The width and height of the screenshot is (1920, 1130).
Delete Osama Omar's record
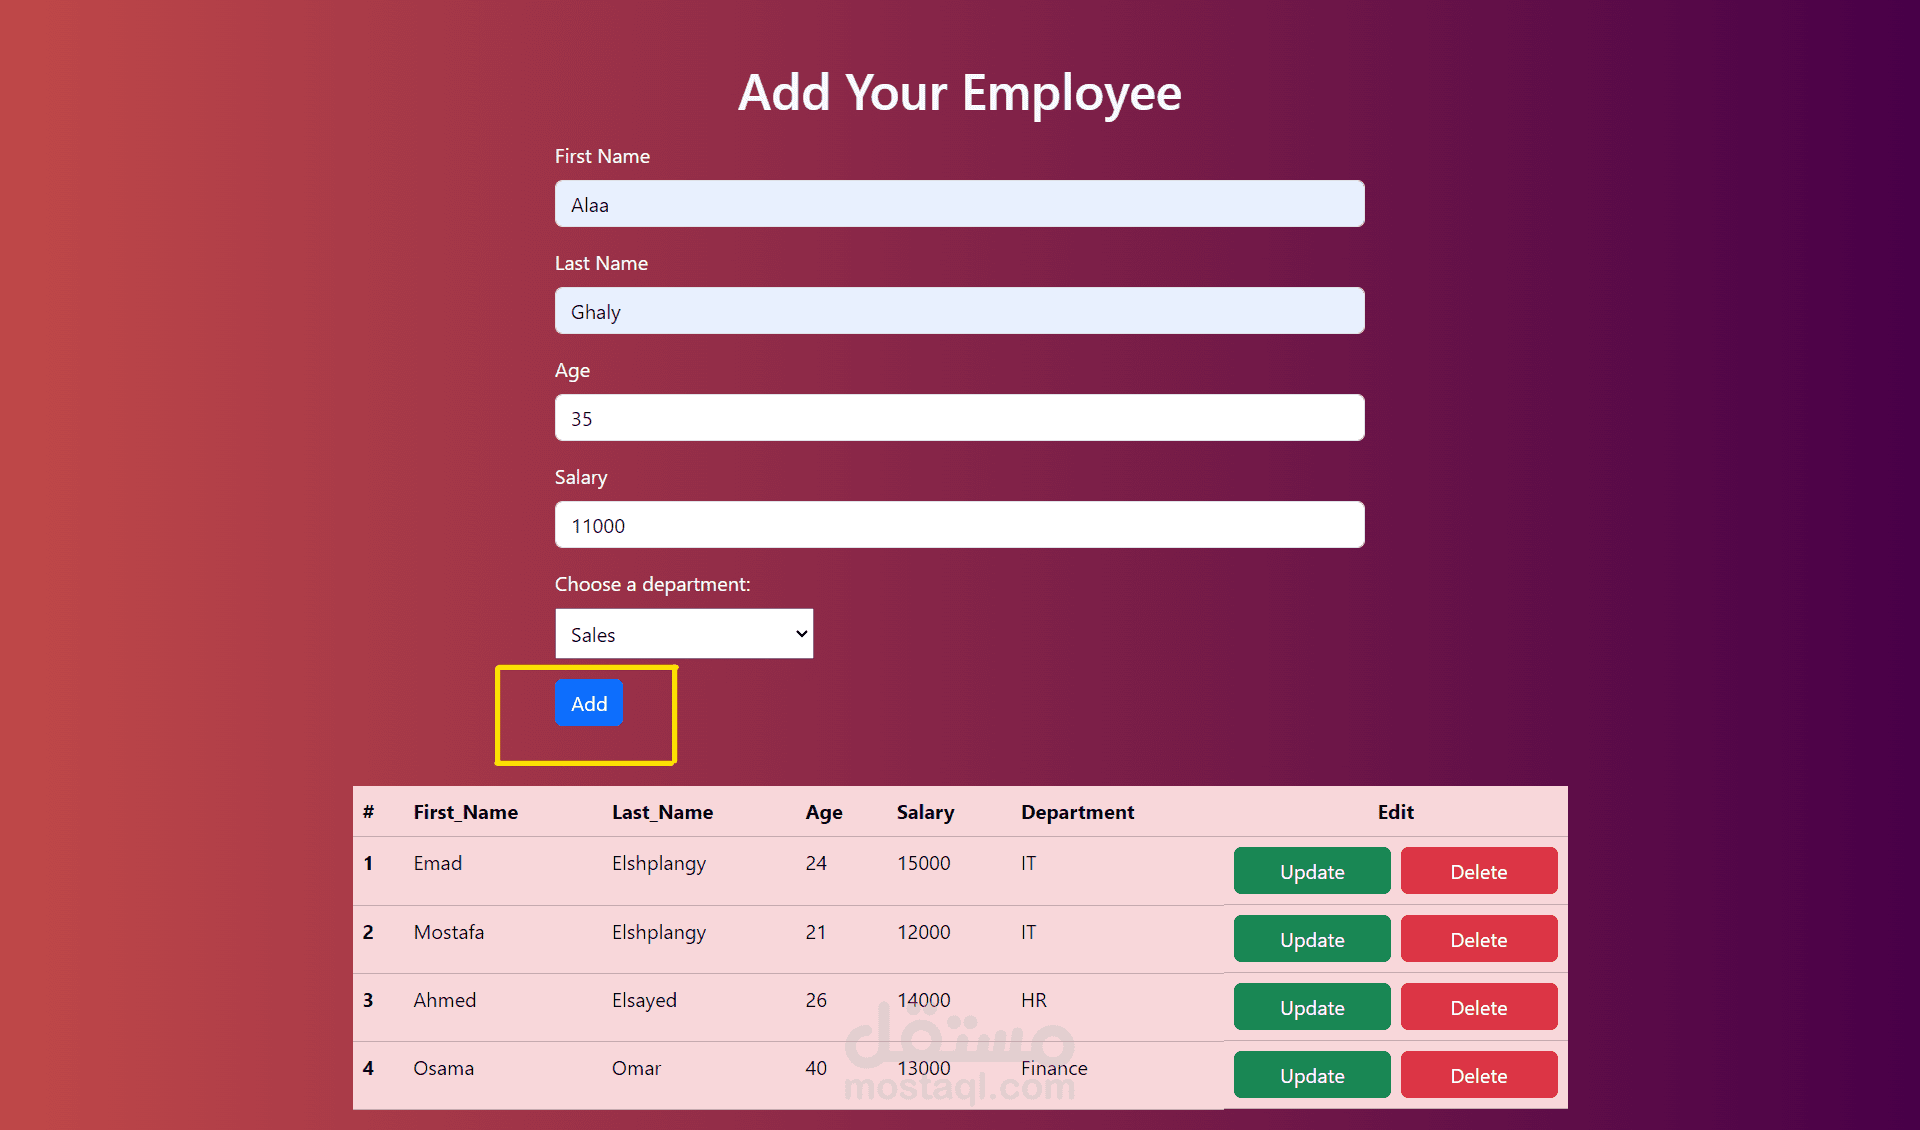(x=1478, y=1075)
